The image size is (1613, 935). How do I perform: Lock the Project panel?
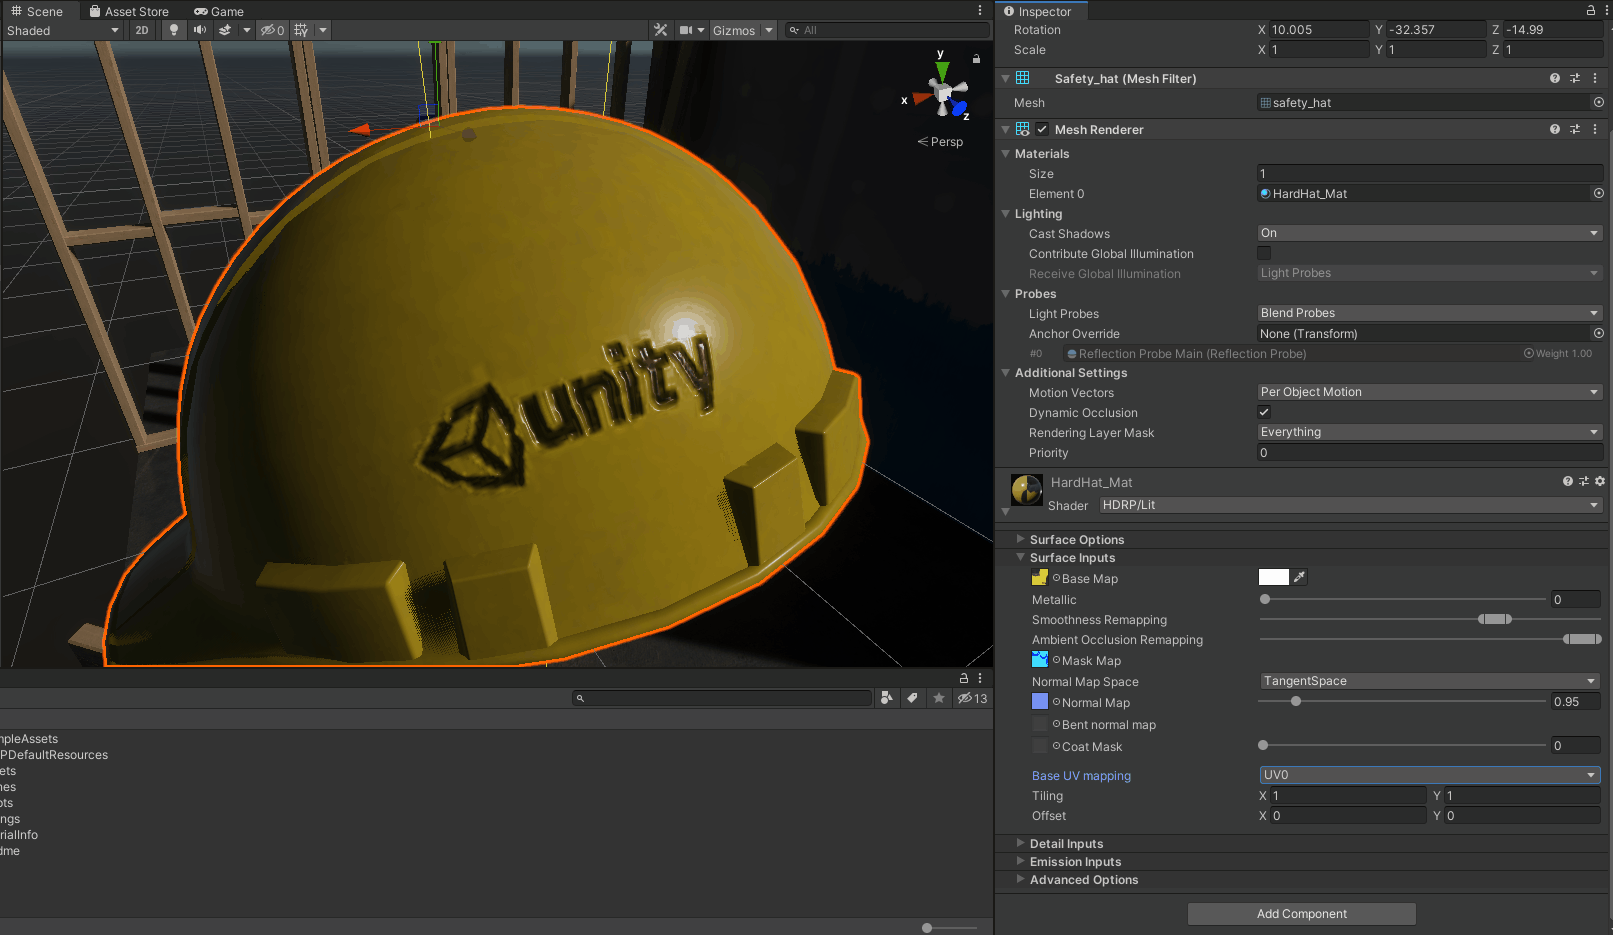click(x=964, y=678)
